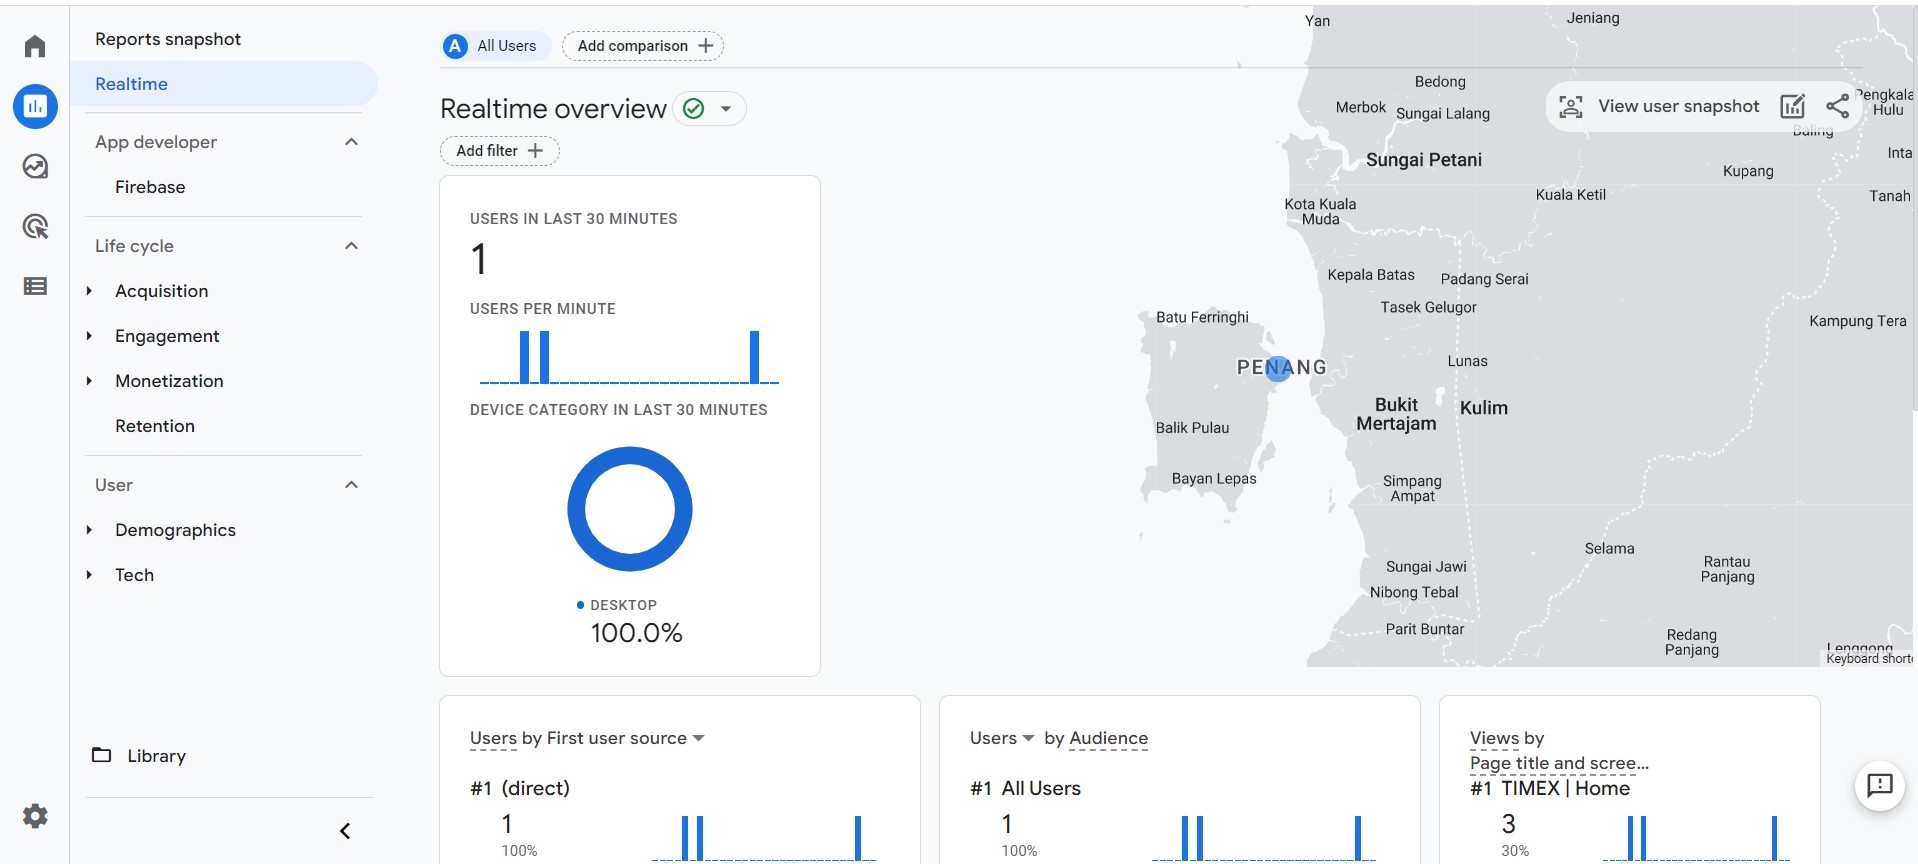Viewport: 1918px width, 864px height.
Task: Click the #1 All Users audience row
Action: pyautogui.click(x=1025, y=788)
